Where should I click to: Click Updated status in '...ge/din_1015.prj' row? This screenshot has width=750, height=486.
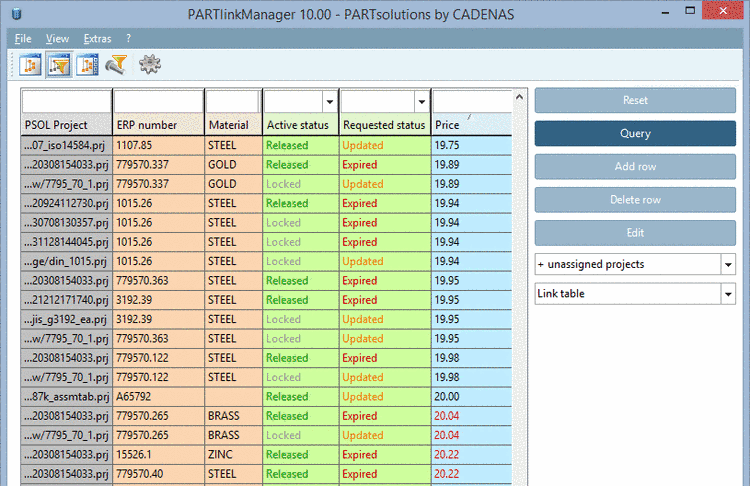pyautogui.click(x=385, y=261)
